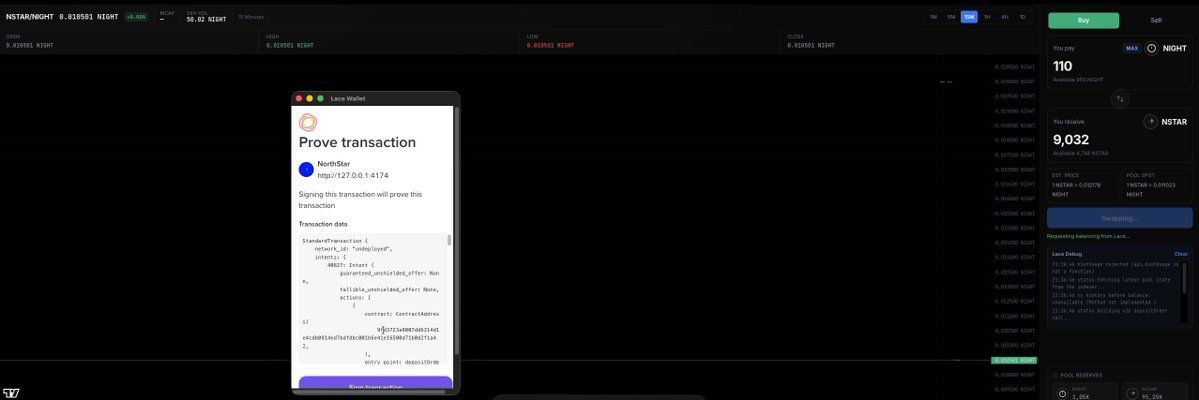Click the Lace Wallet window vertical scrollbar
The width and height of the screenshot is (1199, 400).
pyautogui.click(x=457, y=229)
